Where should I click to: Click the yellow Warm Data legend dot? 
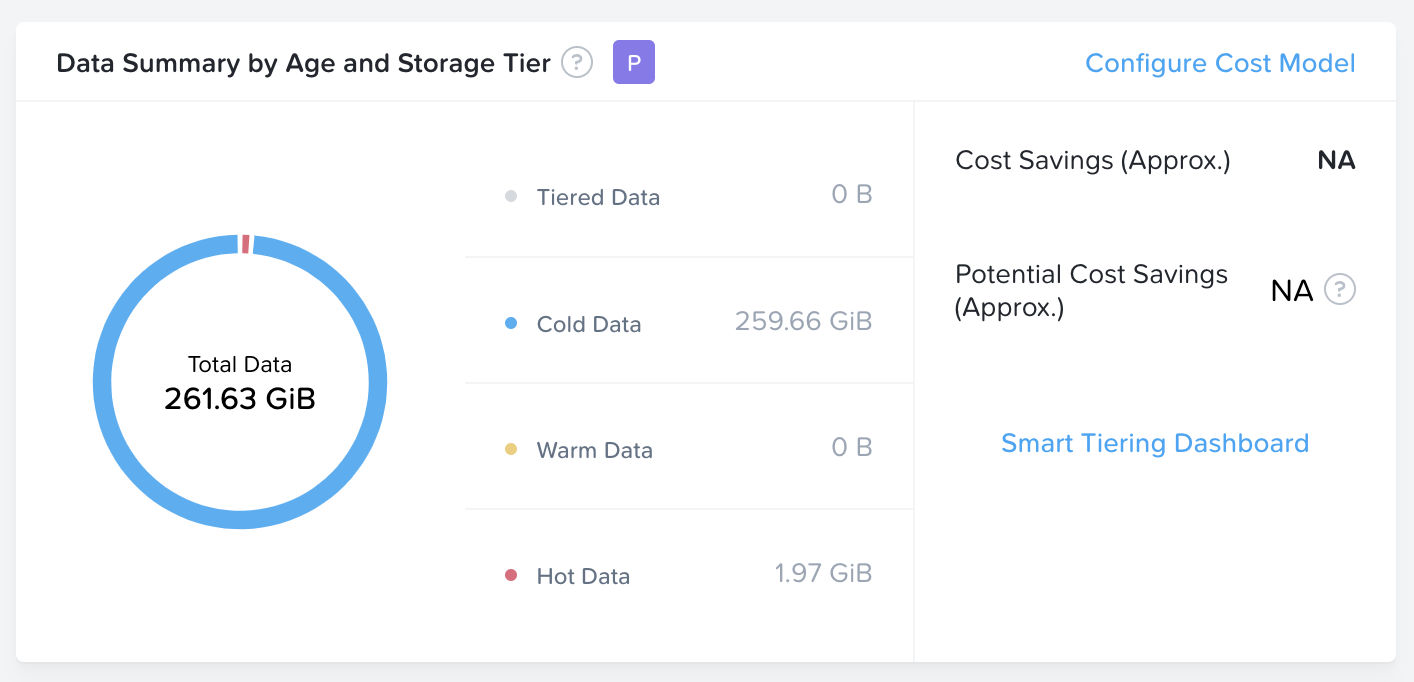[x=511, y=450]
